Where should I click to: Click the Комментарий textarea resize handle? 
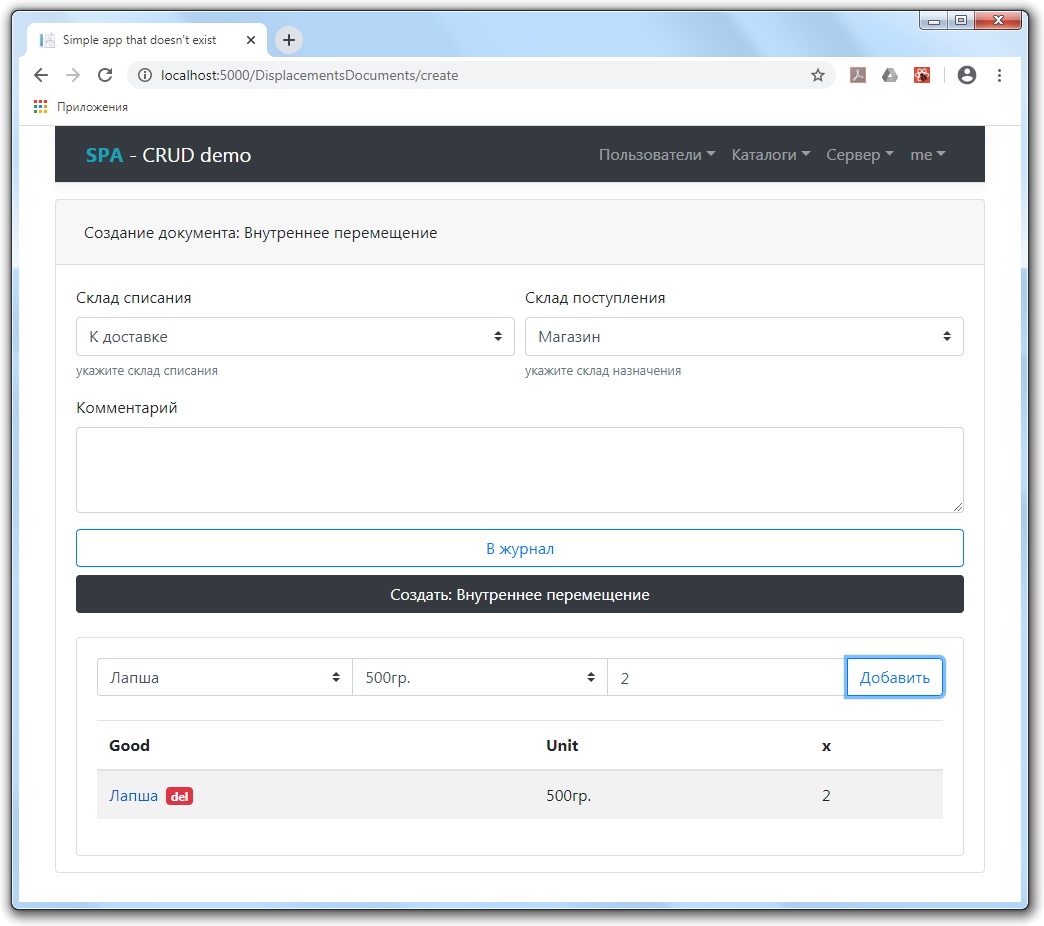point(957,507)
